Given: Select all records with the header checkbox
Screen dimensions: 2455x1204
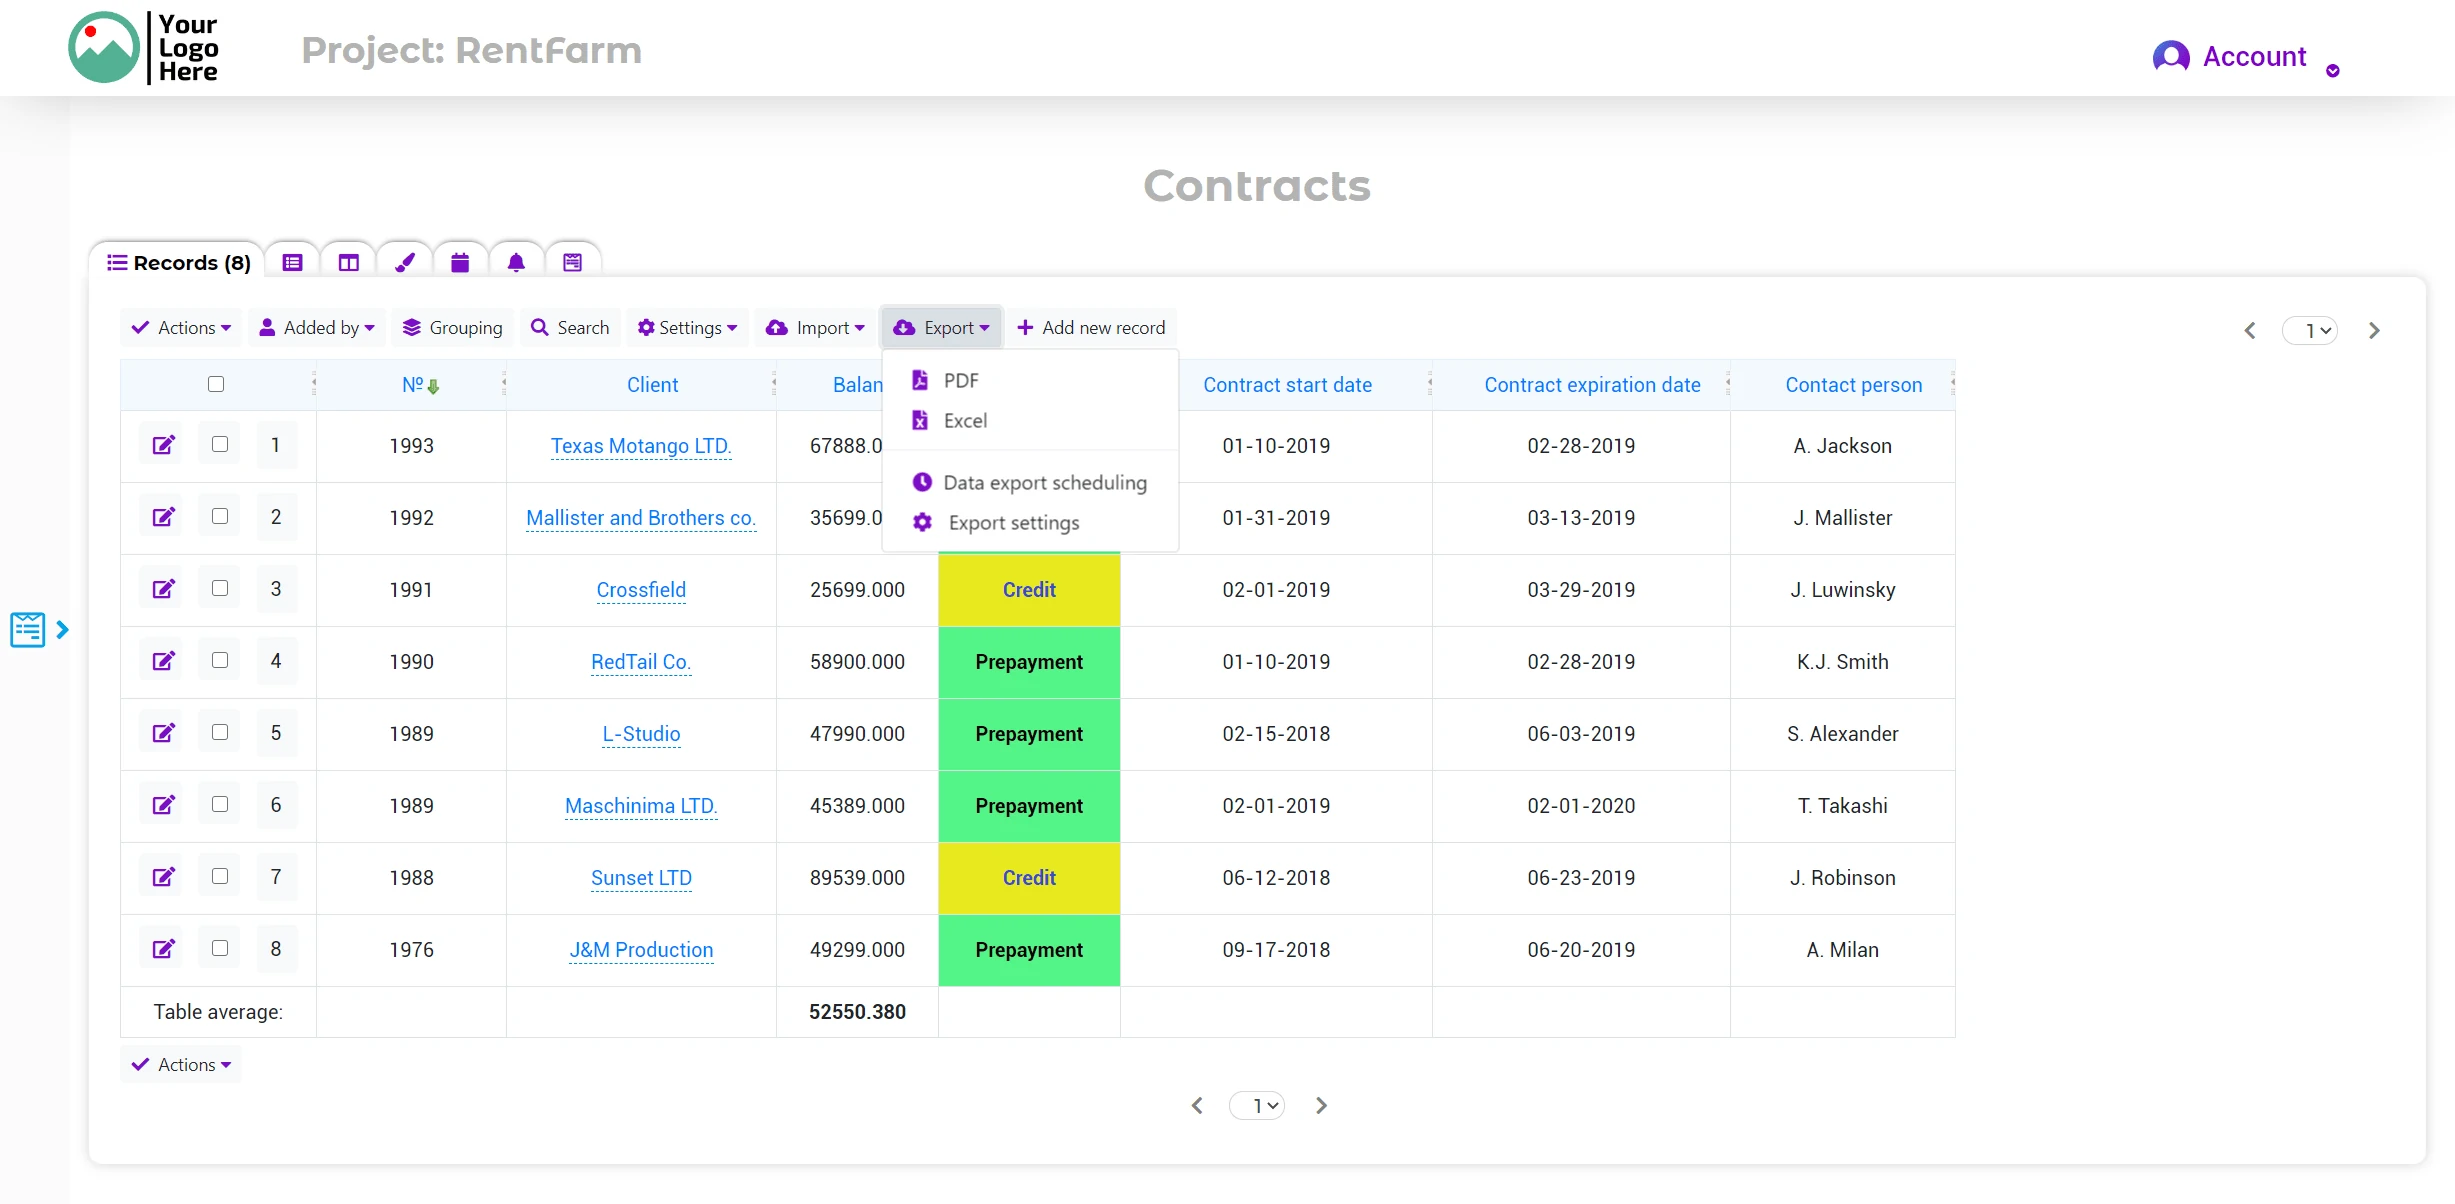Looking at the screenshot, I should coord(216,383).
